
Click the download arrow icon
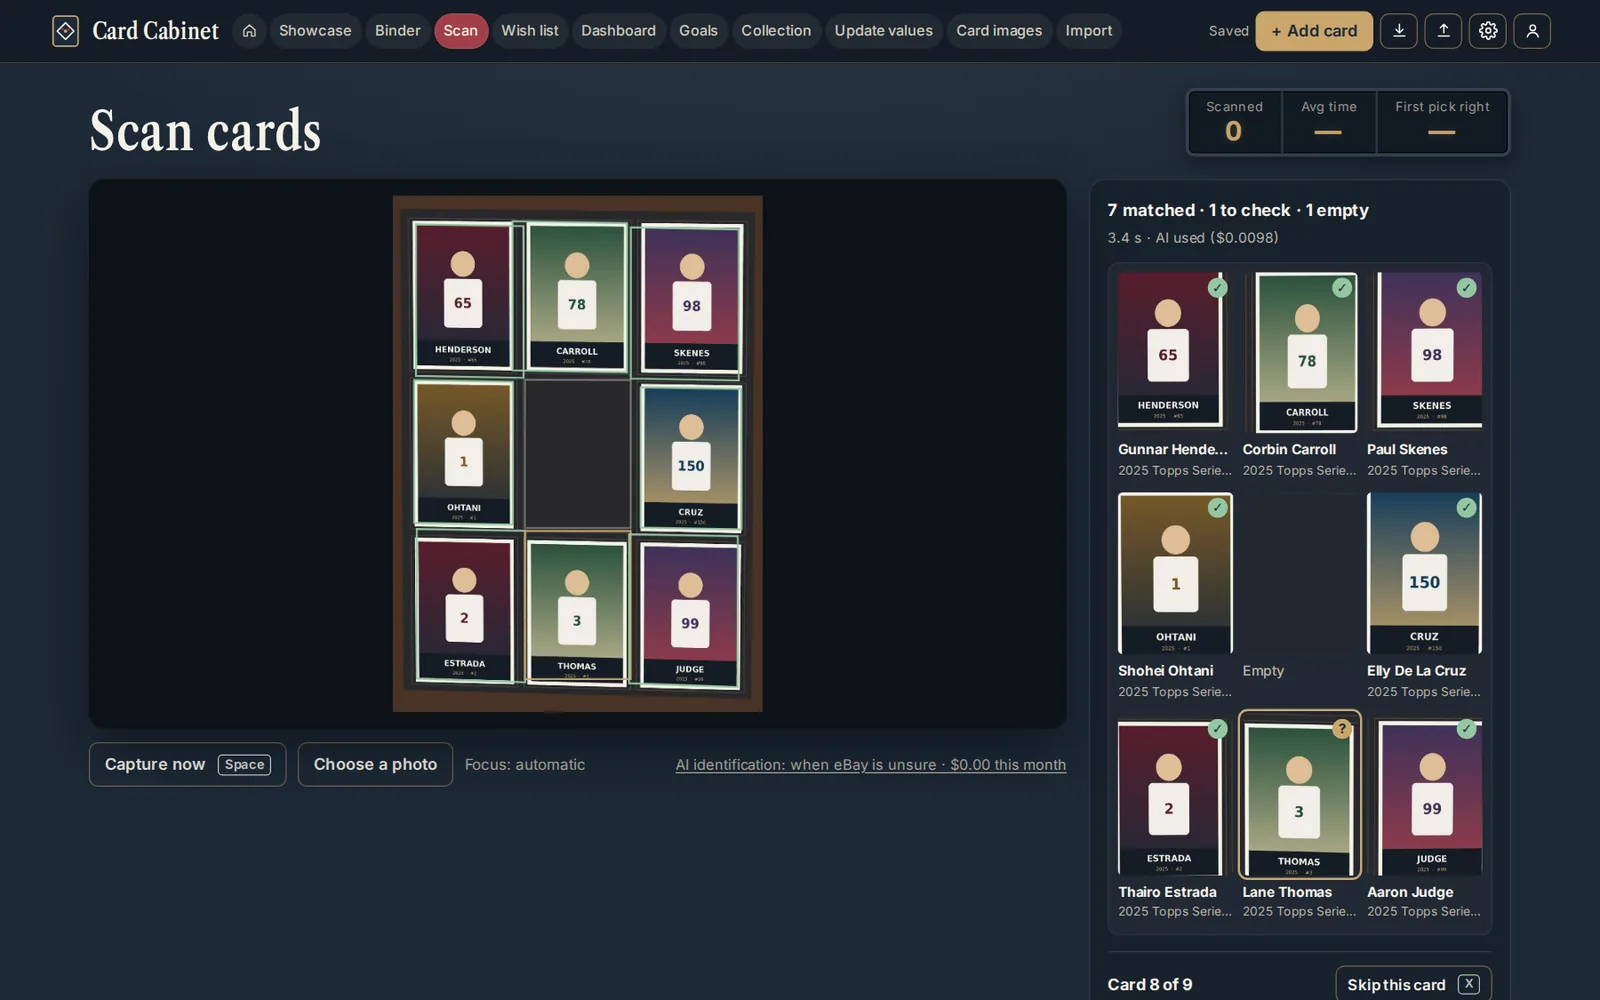click(x=1399, y=31)
